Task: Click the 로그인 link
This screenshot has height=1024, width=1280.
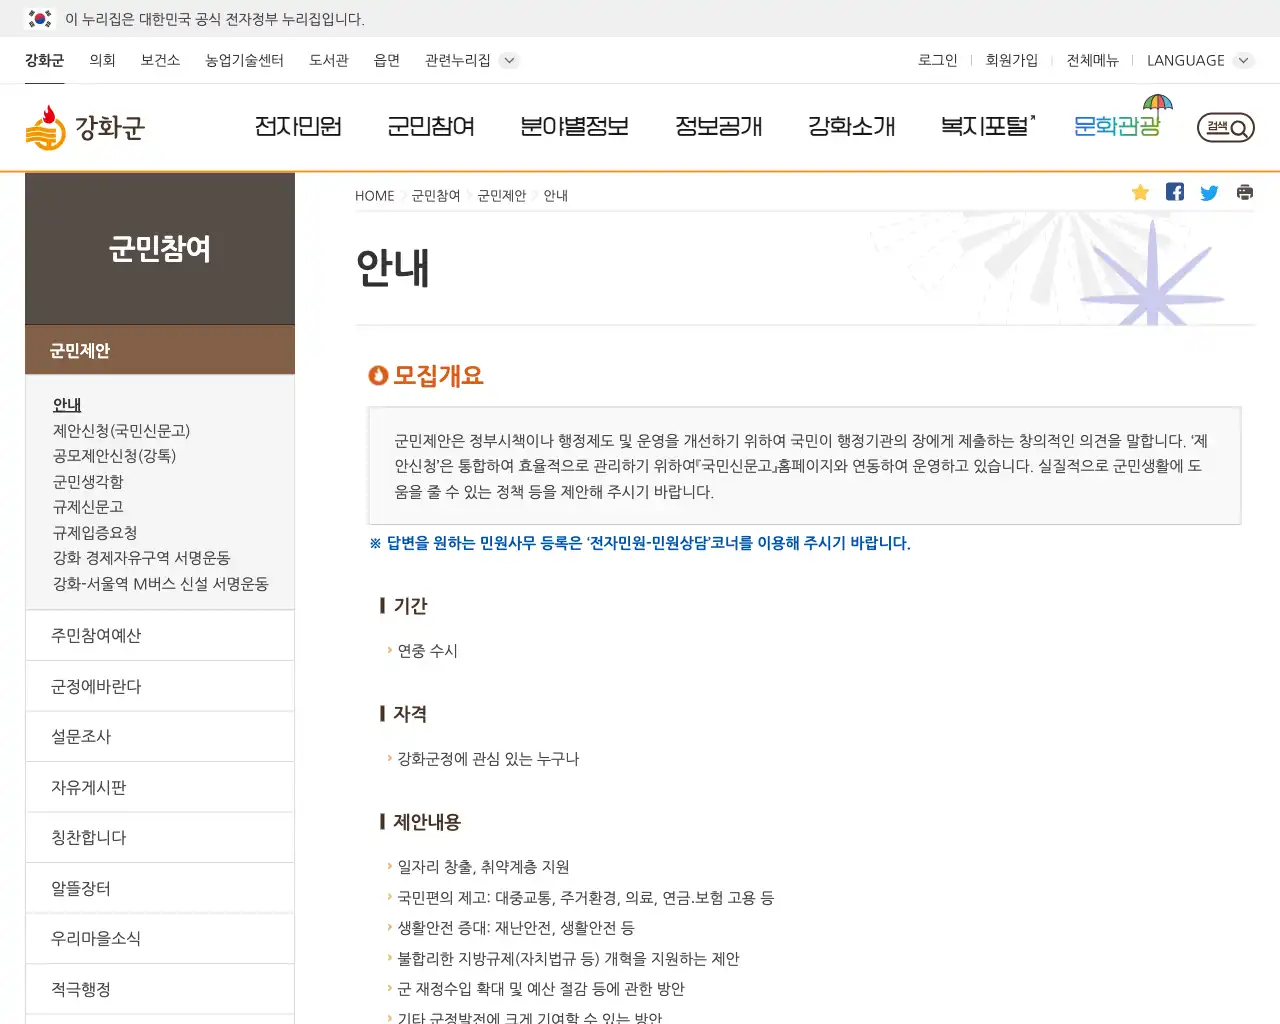Action: pyautogui.click(x=936, y=60)
